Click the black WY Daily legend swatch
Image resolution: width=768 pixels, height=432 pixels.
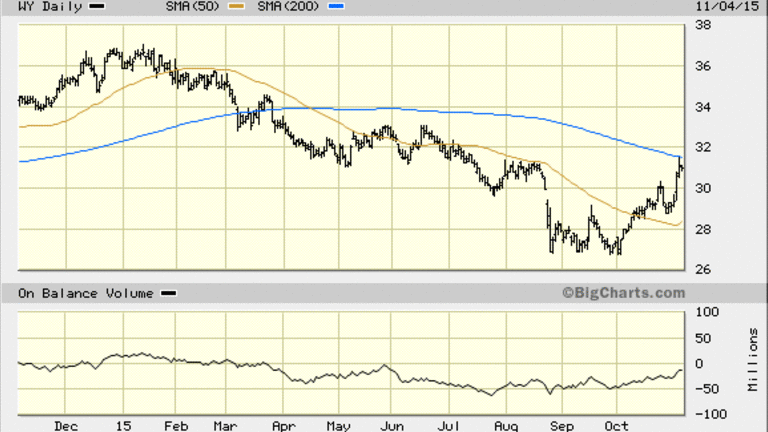(x=97, y=6)
